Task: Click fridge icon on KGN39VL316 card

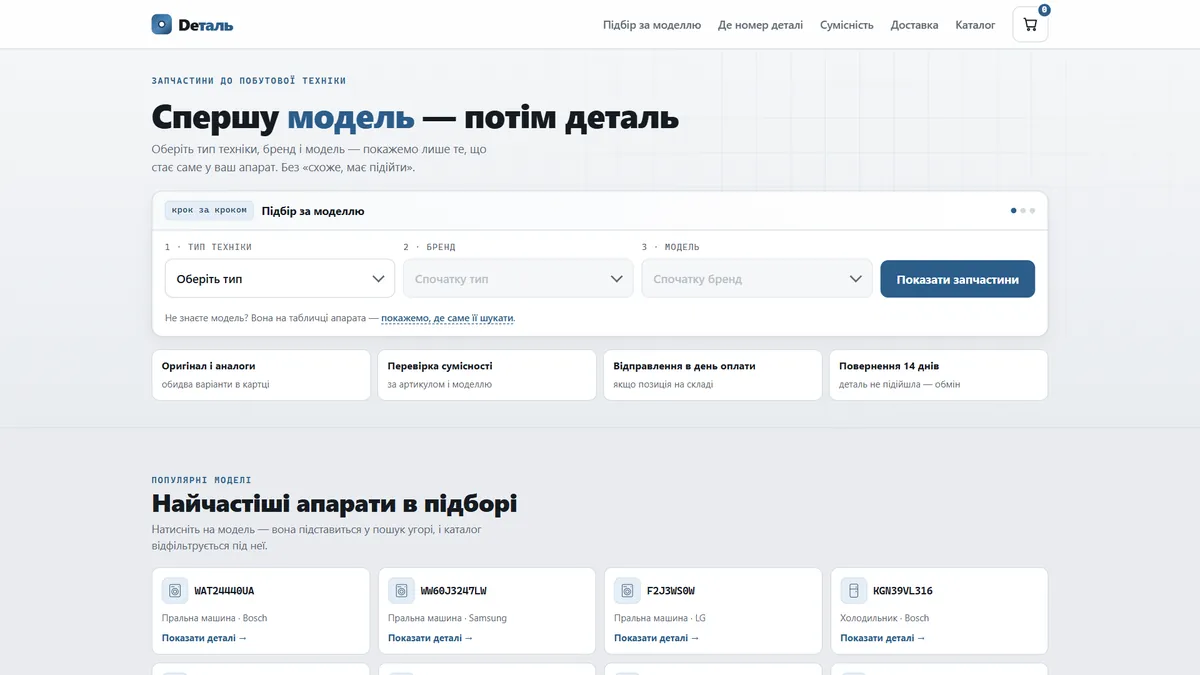Action: [x=853, y=591]
